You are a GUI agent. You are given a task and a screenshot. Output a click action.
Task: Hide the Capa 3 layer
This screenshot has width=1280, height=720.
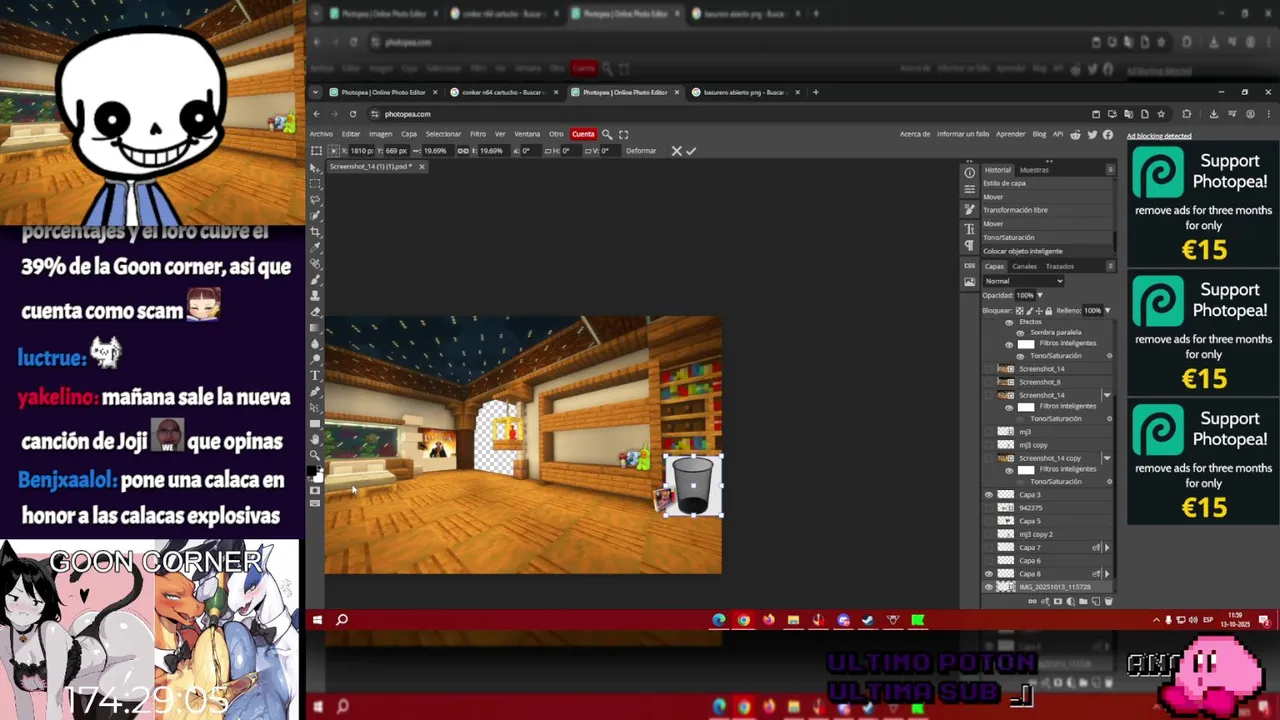click(x=989, y=495)
